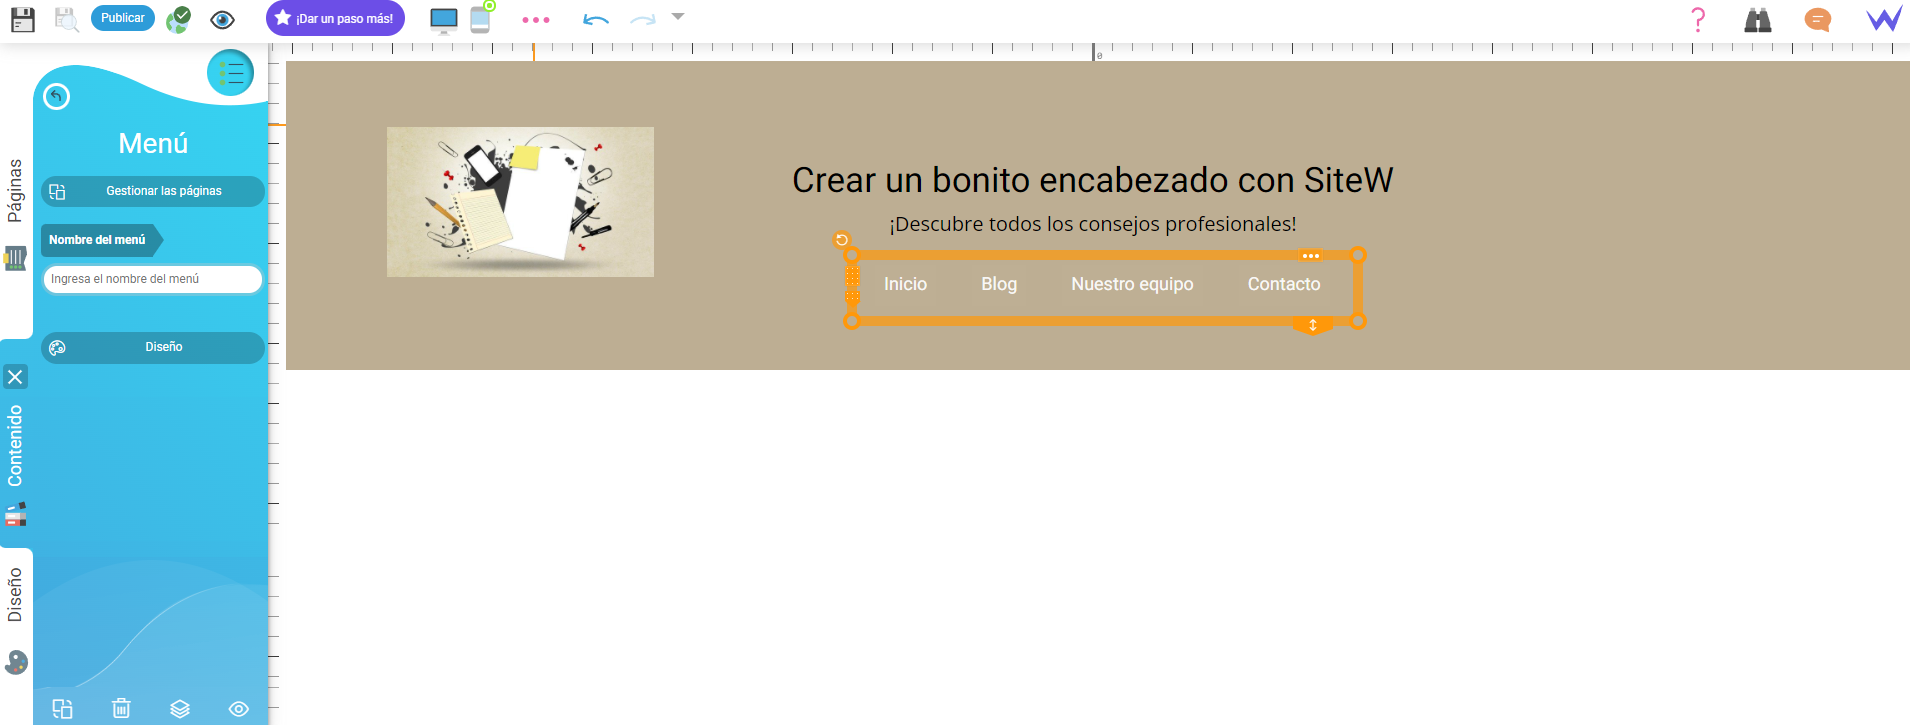Open the page preview search icon
The width and height of the screenshot is (1910, 725).
pyautogui.click(x=66, y=19)
